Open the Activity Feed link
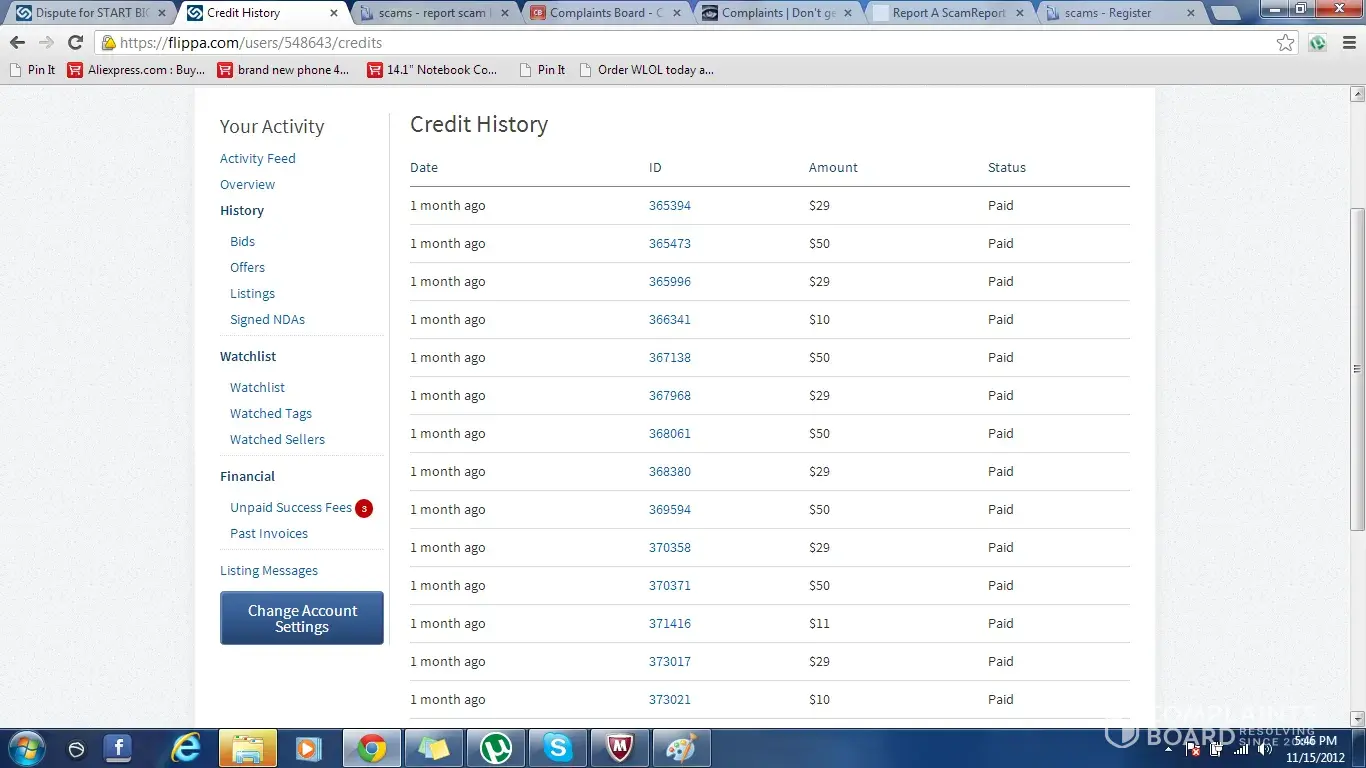 (x=258, y=159)
